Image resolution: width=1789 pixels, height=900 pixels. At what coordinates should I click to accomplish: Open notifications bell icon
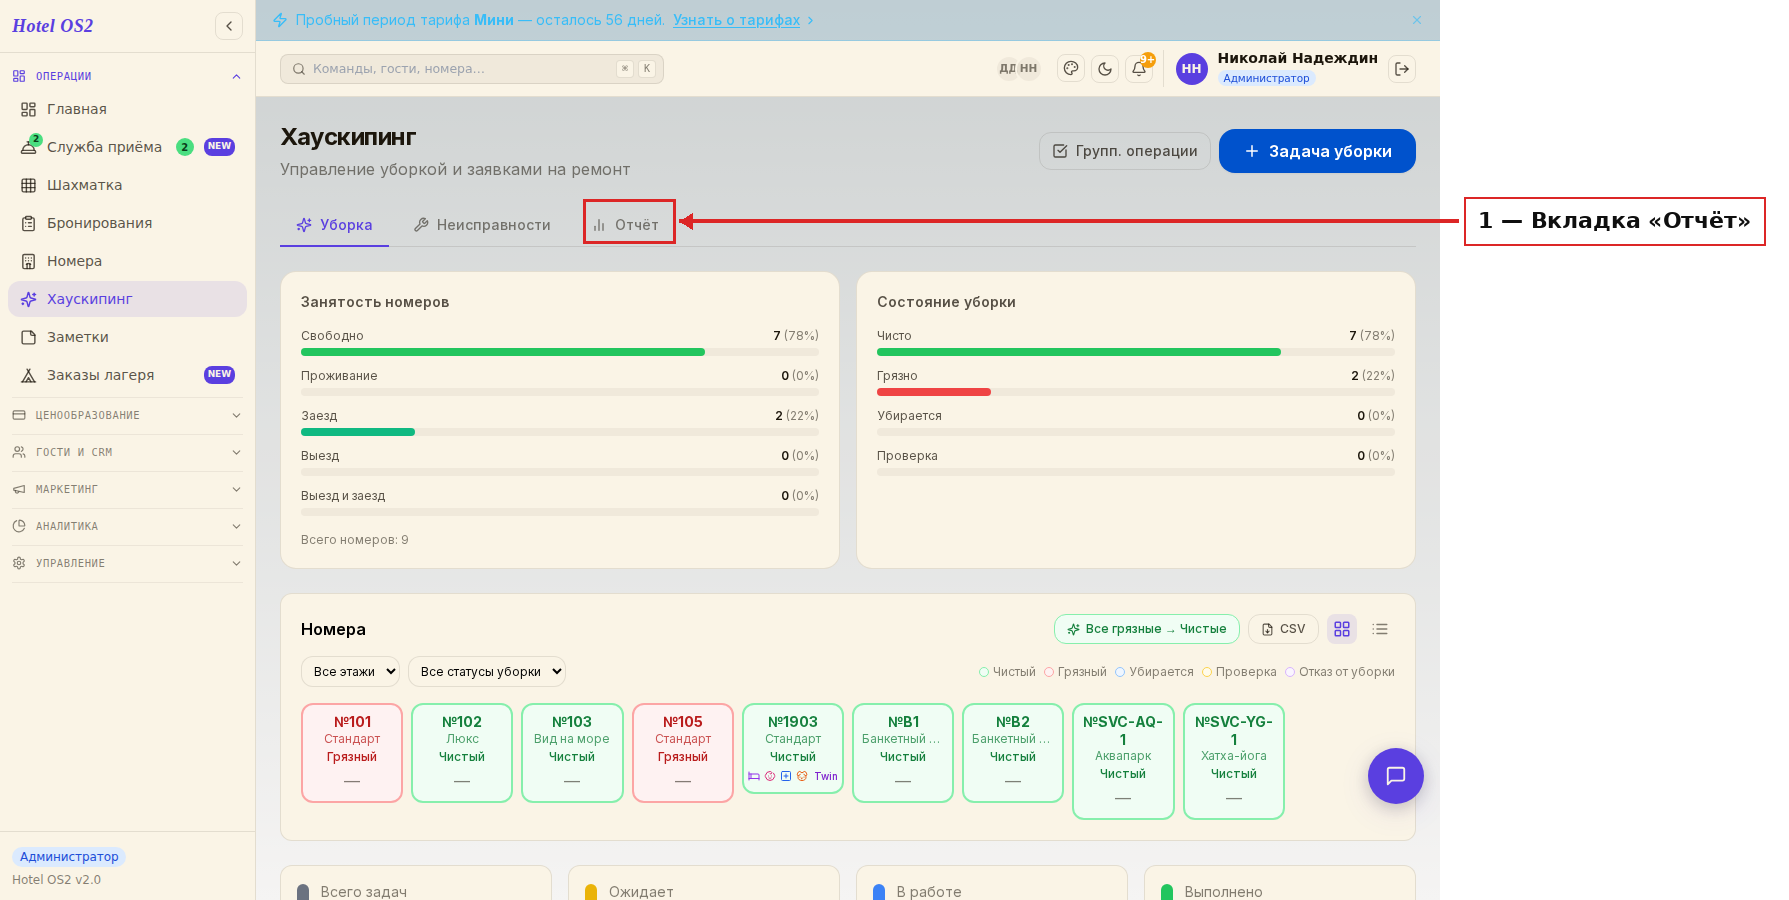click(x=1139, y=69)
